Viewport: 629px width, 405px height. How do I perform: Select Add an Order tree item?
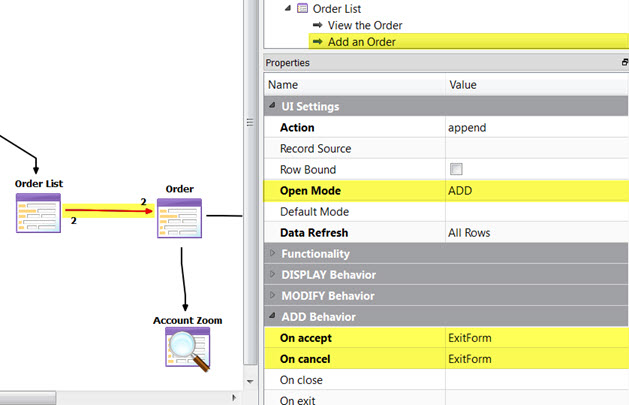point(362,42)
